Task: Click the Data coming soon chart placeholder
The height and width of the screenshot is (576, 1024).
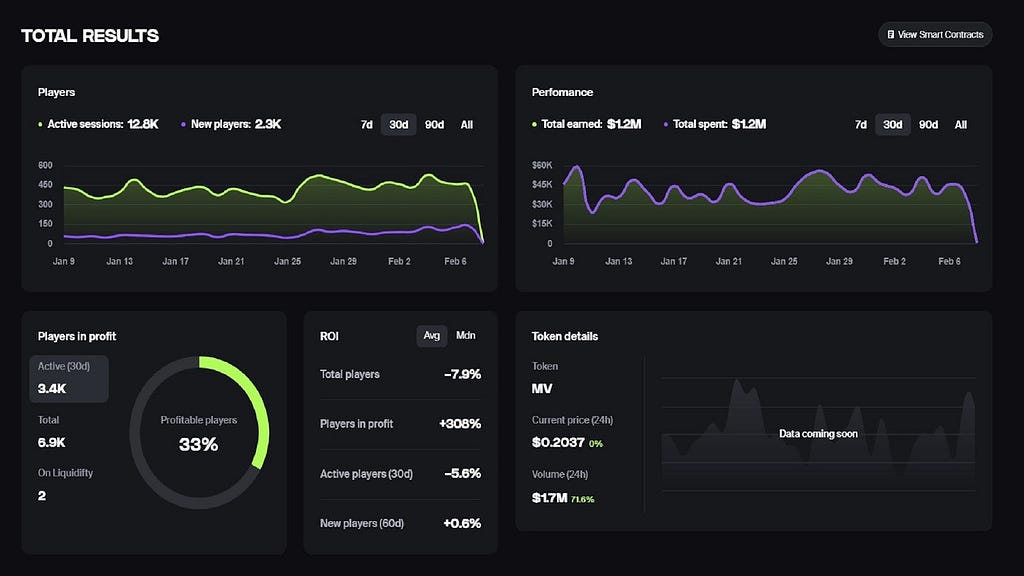Action: 818,434
